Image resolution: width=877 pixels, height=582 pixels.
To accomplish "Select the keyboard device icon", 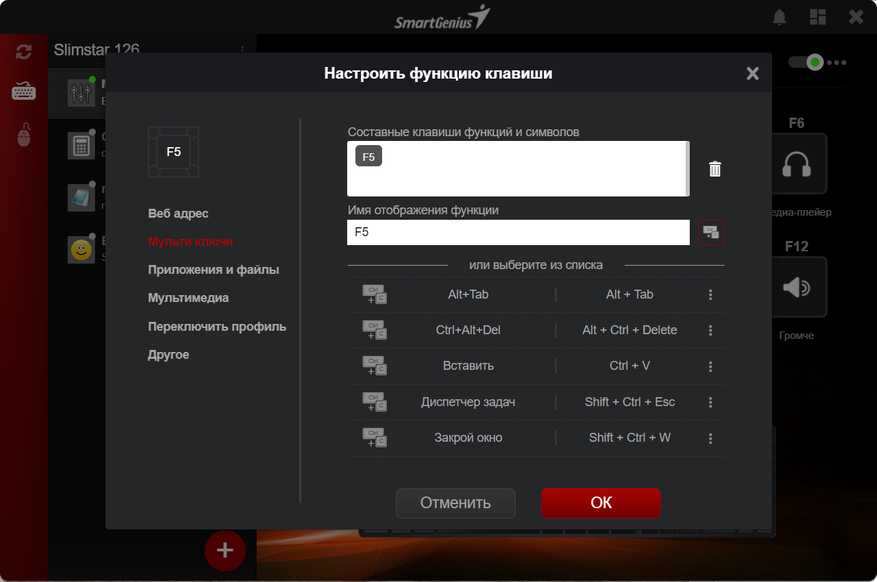I will click(24, 92).
